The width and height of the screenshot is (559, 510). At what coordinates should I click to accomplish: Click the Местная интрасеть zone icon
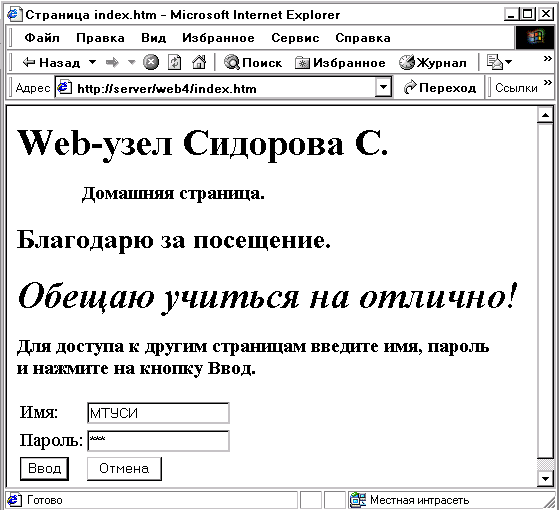coord(358,500)
